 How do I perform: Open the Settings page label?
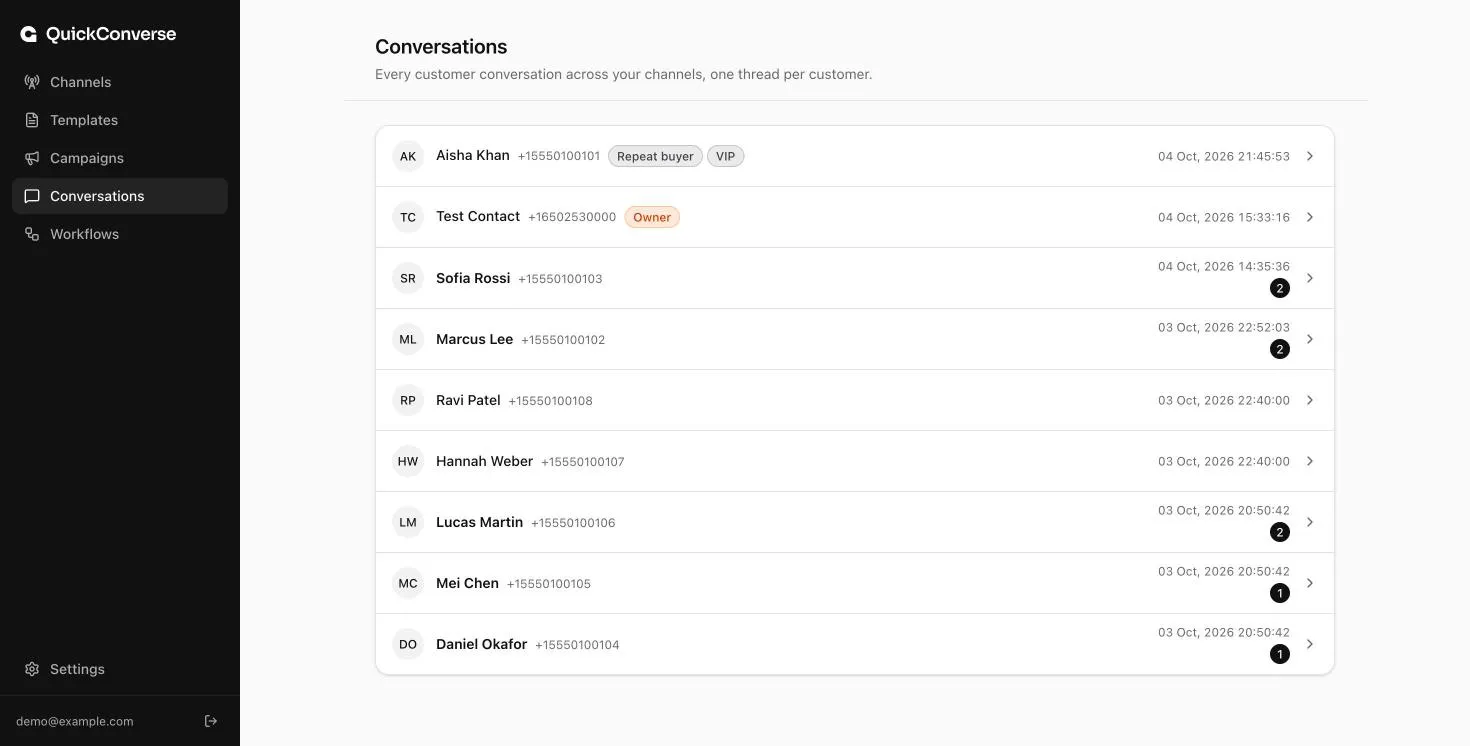tap(77, 669)
